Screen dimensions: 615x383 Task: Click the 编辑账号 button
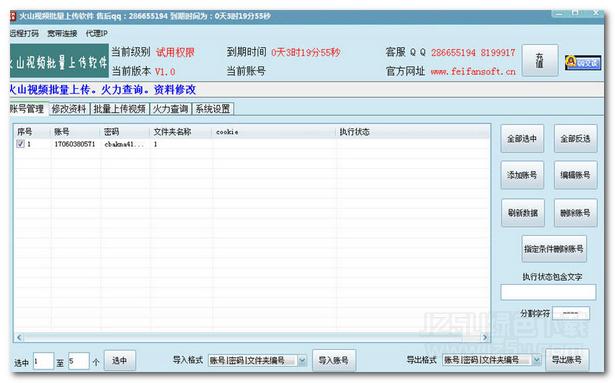pos(575,175)
